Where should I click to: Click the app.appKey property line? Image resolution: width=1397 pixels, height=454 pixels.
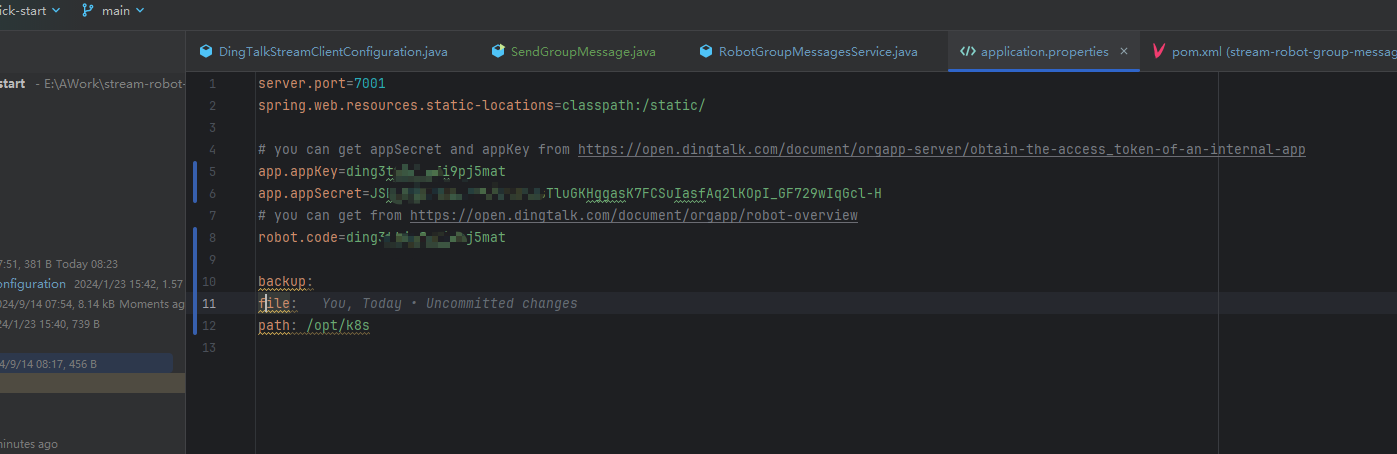[x=382, y=171]
